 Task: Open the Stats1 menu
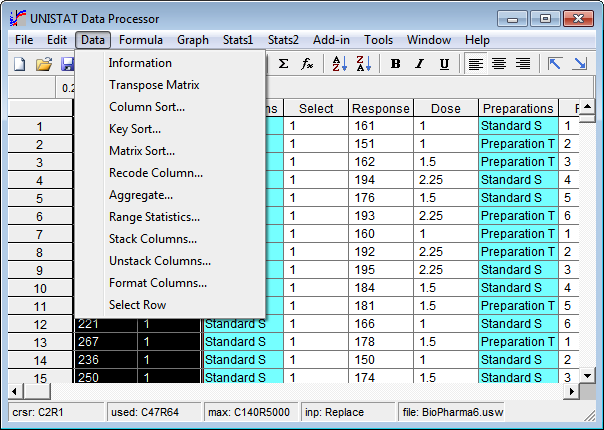coord(238,40)
